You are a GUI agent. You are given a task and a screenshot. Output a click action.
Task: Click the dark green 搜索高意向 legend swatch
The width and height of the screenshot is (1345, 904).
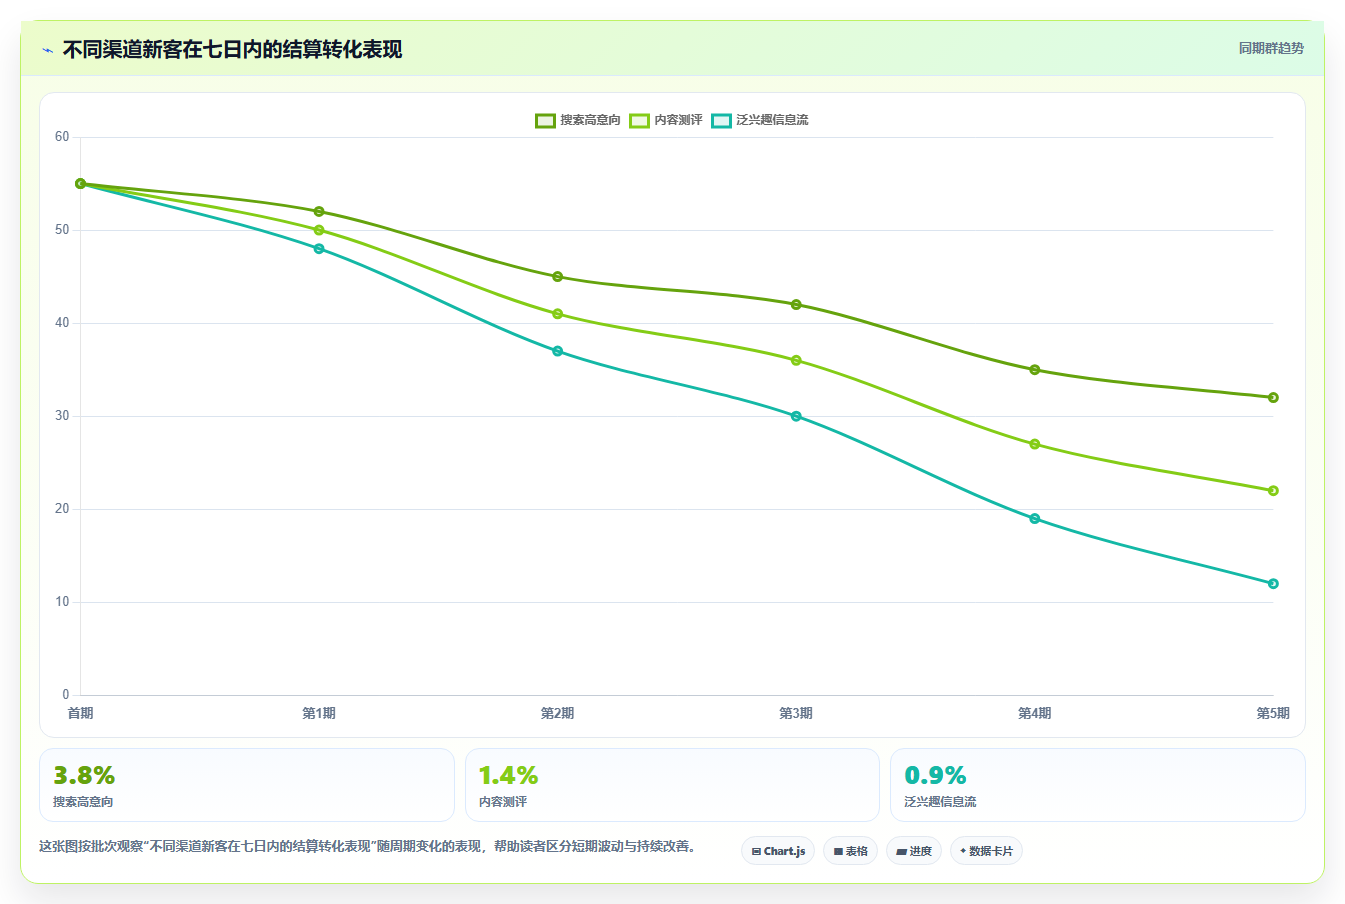coord(545,120)
